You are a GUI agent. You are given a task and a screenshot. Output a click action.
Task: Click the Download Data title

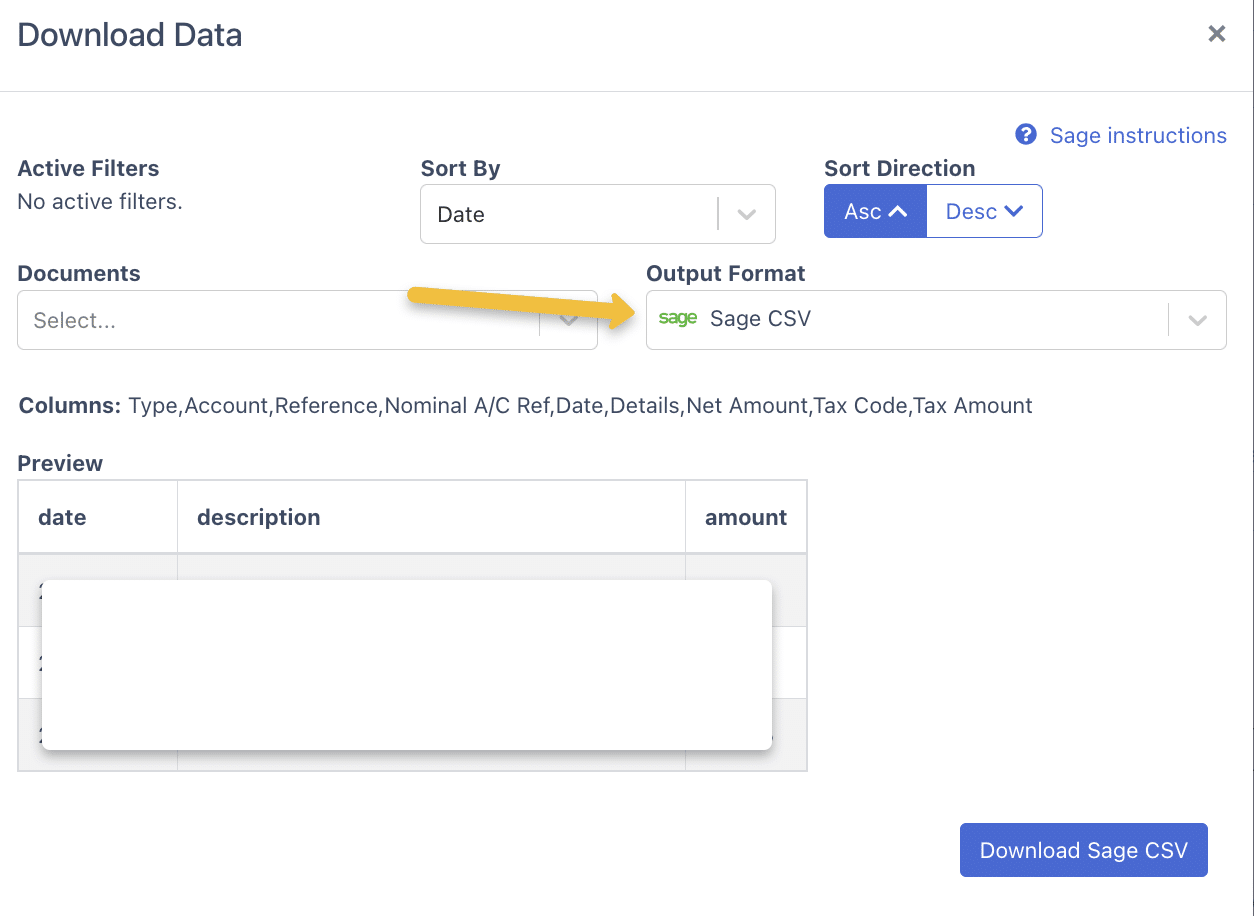[x=130, y=36]
